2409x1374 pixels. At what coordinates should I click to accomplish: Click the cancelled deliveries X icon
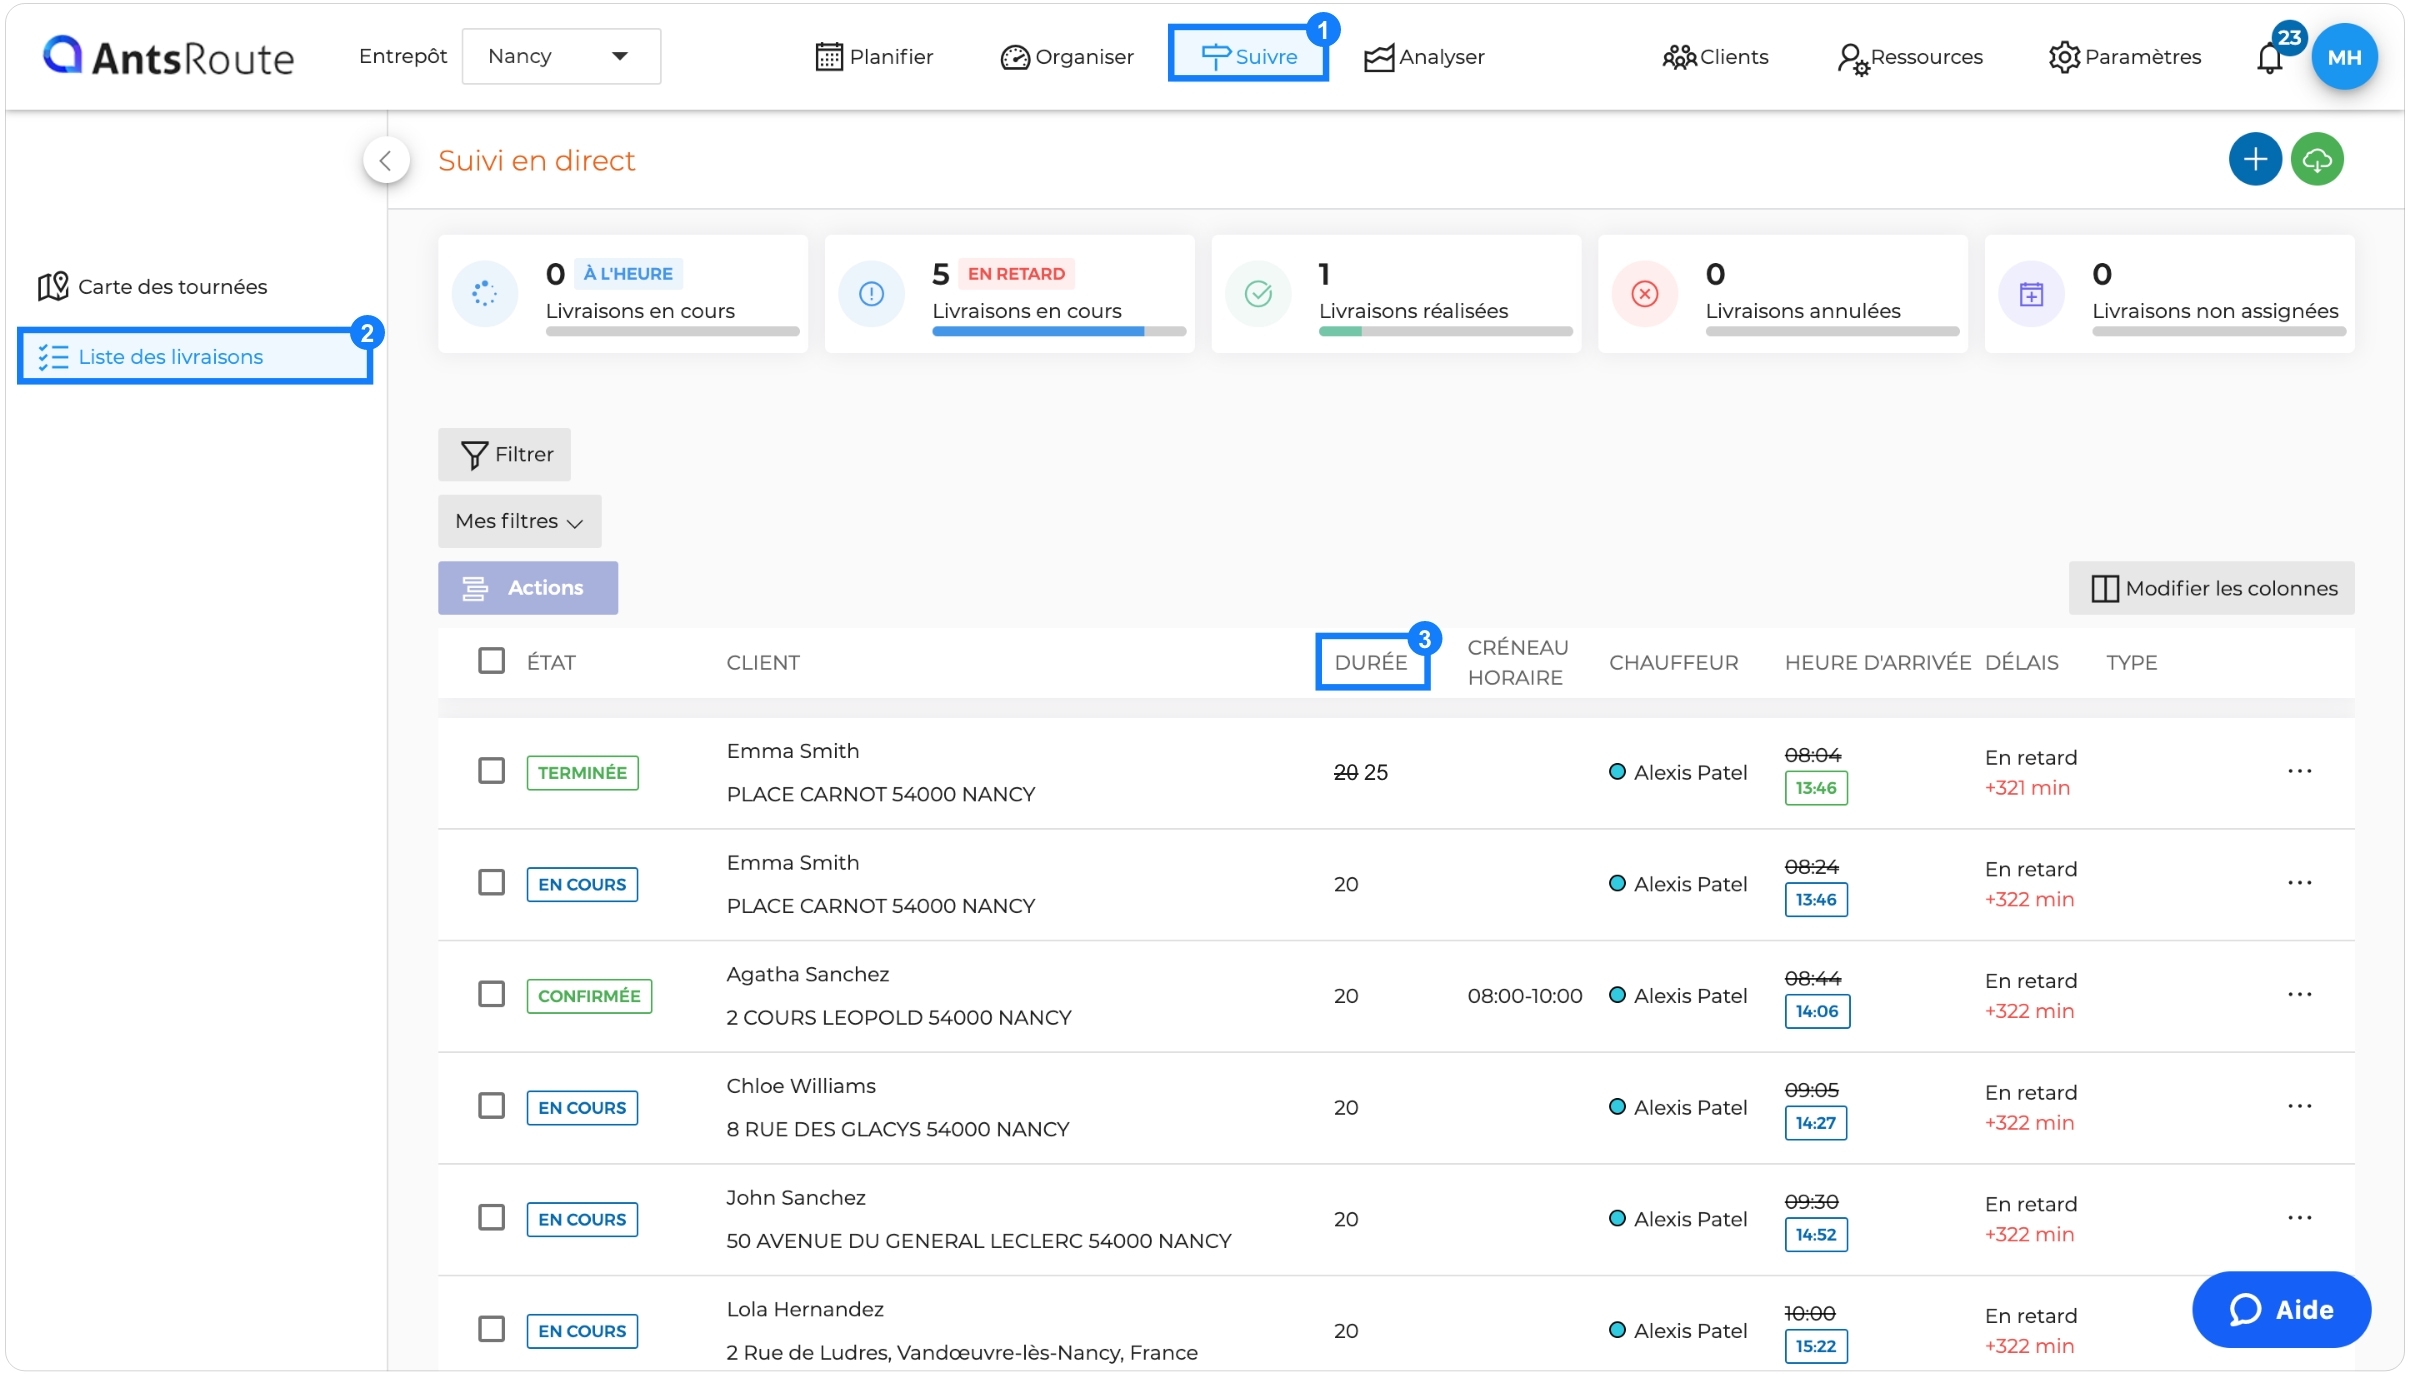click(1644, 294)
